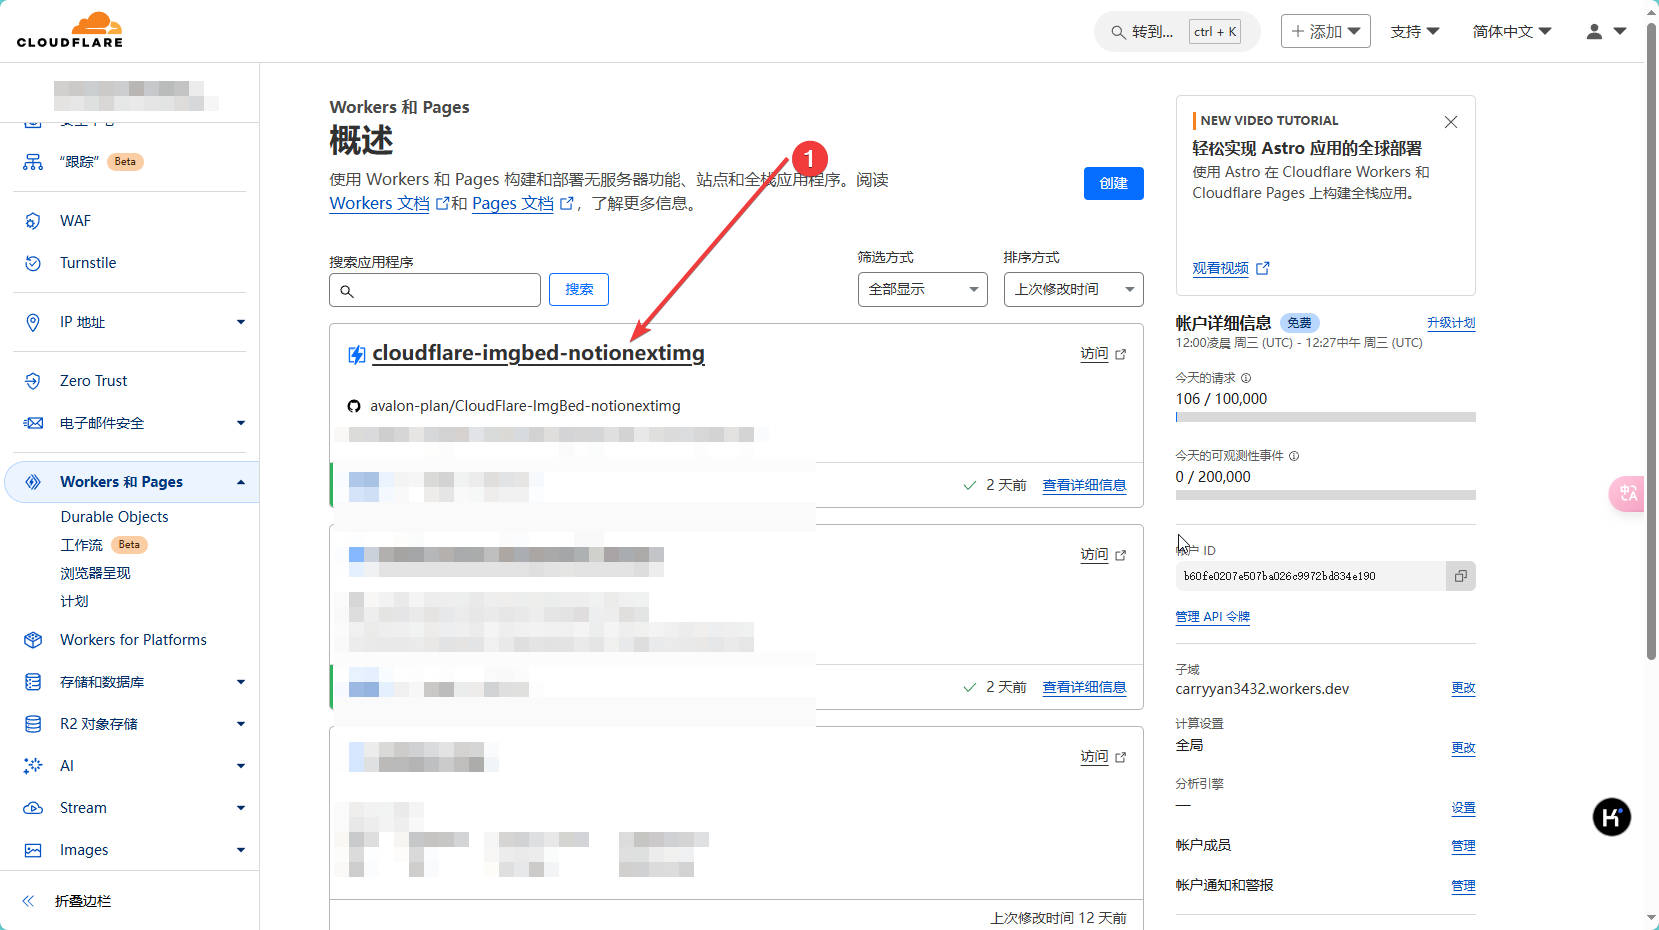Click the worker icon beside cloudflare-imgbed-notionextimg
This screenshot has width=1659, height=930.
coord(356,354)
